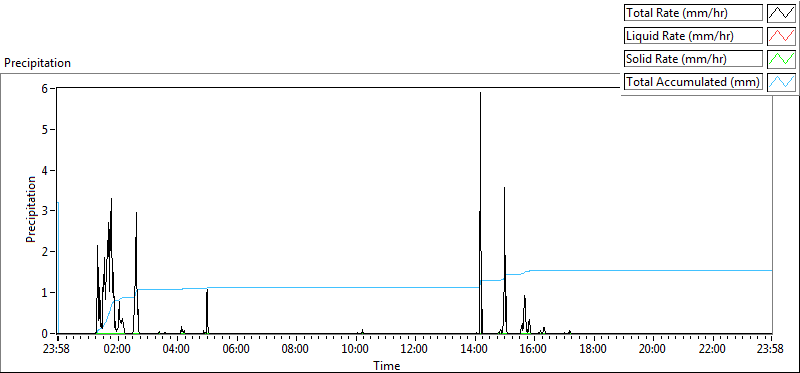This screenshot has height=373, width=800.
Task: Click the 3.6 mm/hr spike near 15:00
Action: [504, 188]
